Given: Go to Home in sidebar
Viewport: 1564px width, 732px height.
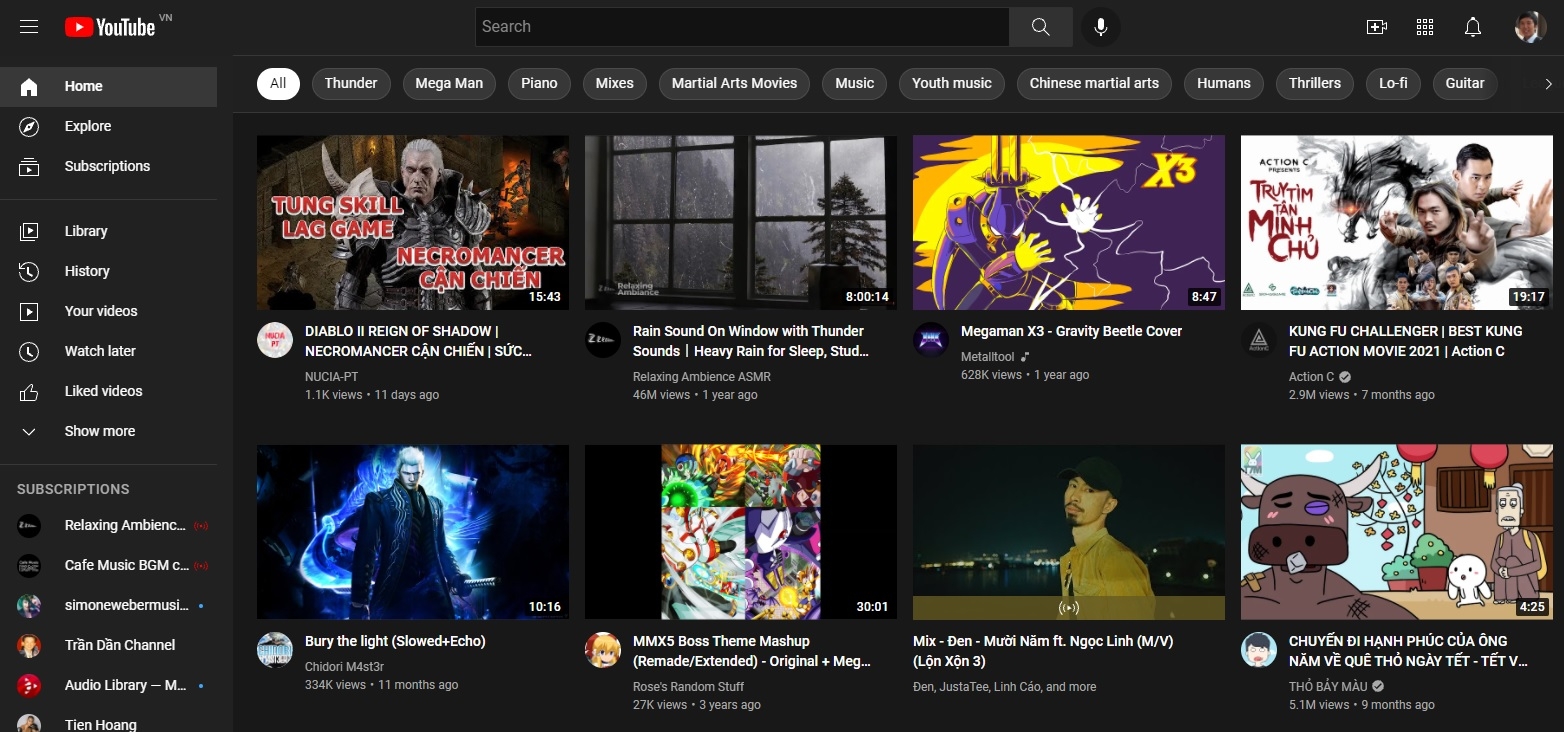Looking at the screenshot, I should coord(108,87).
